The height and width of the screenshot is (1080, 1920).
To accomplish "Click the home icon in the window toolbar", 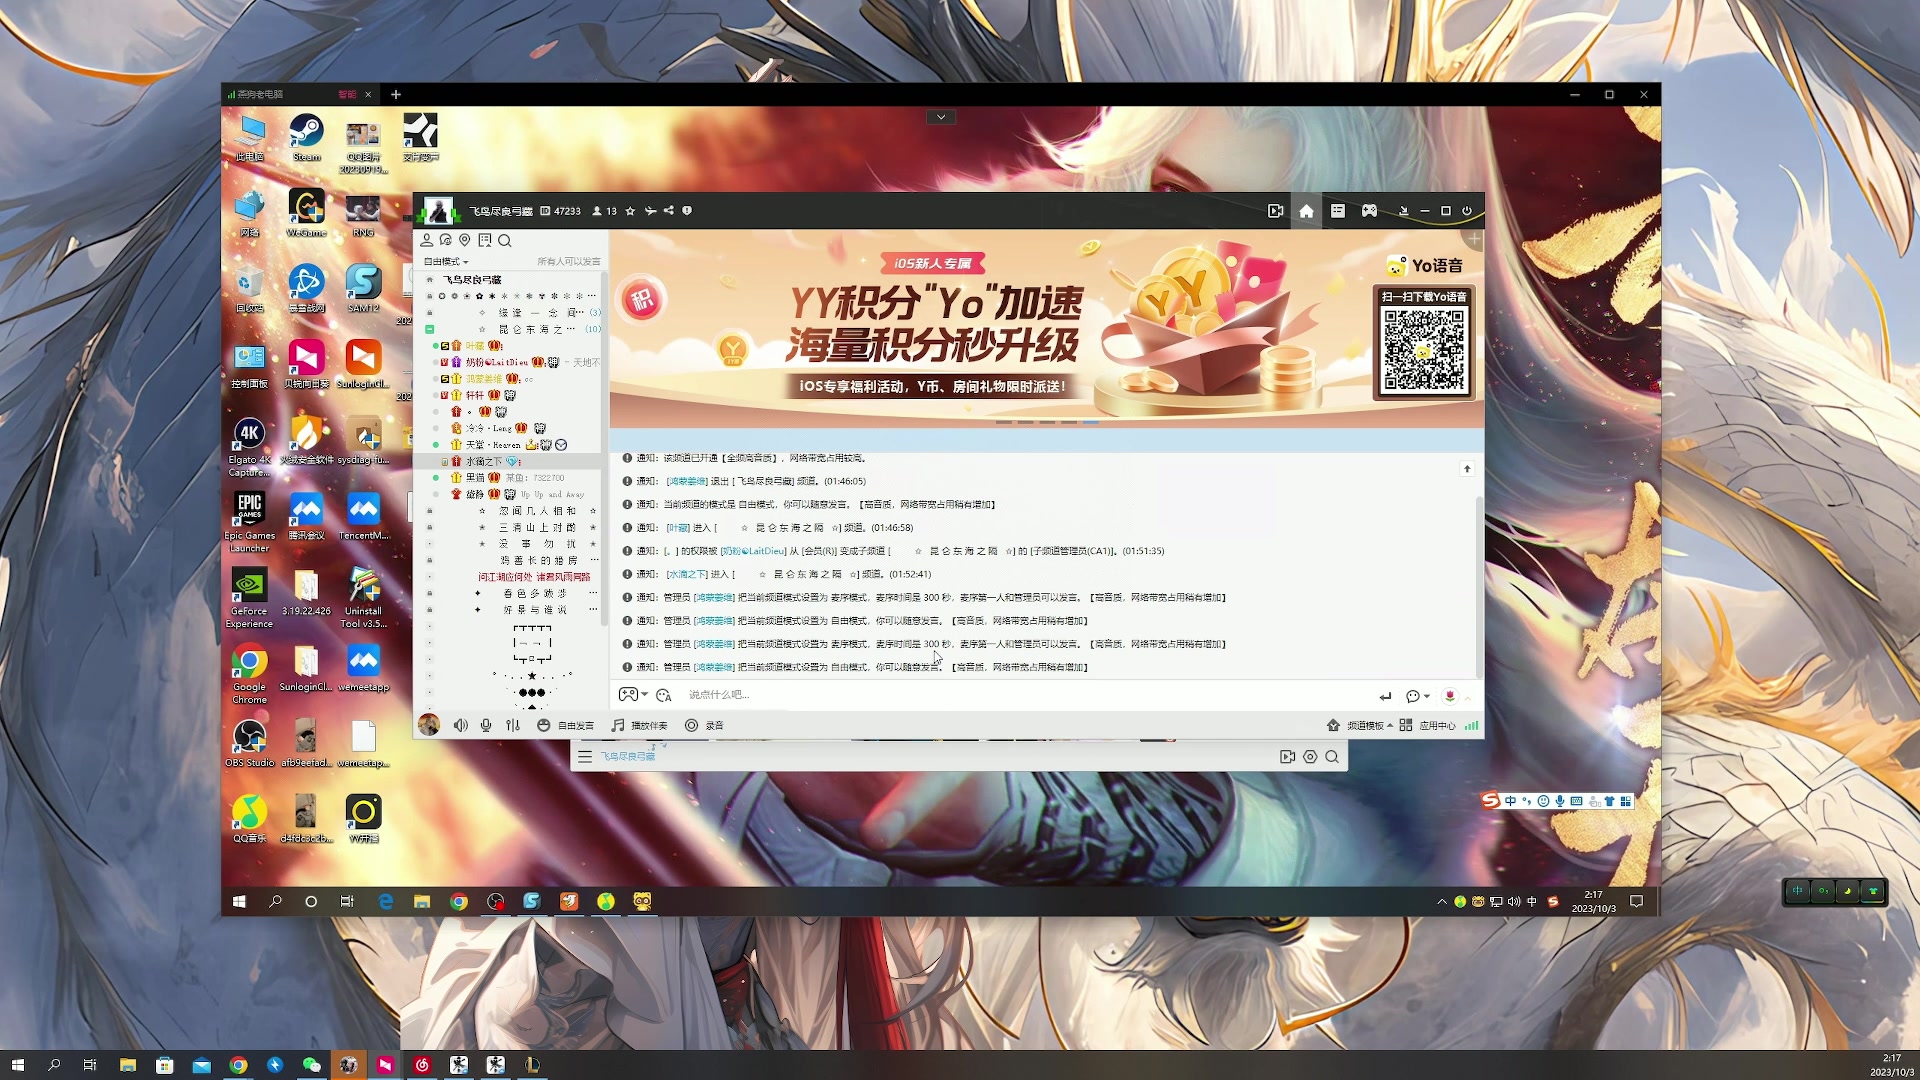I will coord(1306,211).
